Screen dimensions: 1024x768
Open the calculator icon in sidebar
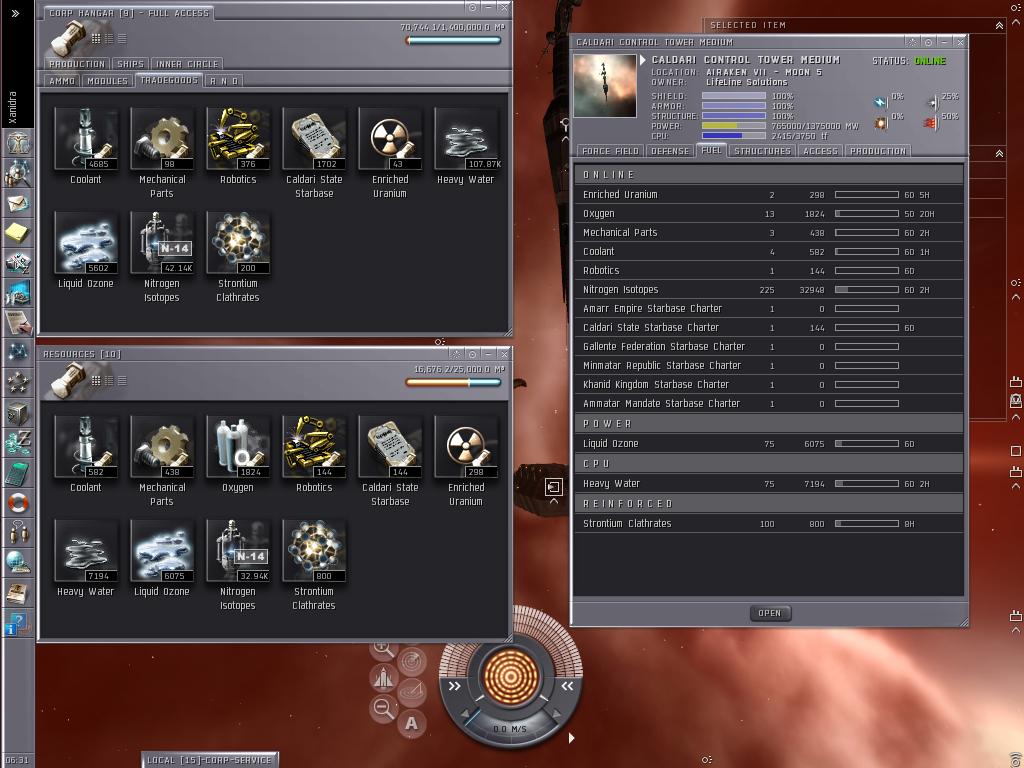click(x=18, y=473)
